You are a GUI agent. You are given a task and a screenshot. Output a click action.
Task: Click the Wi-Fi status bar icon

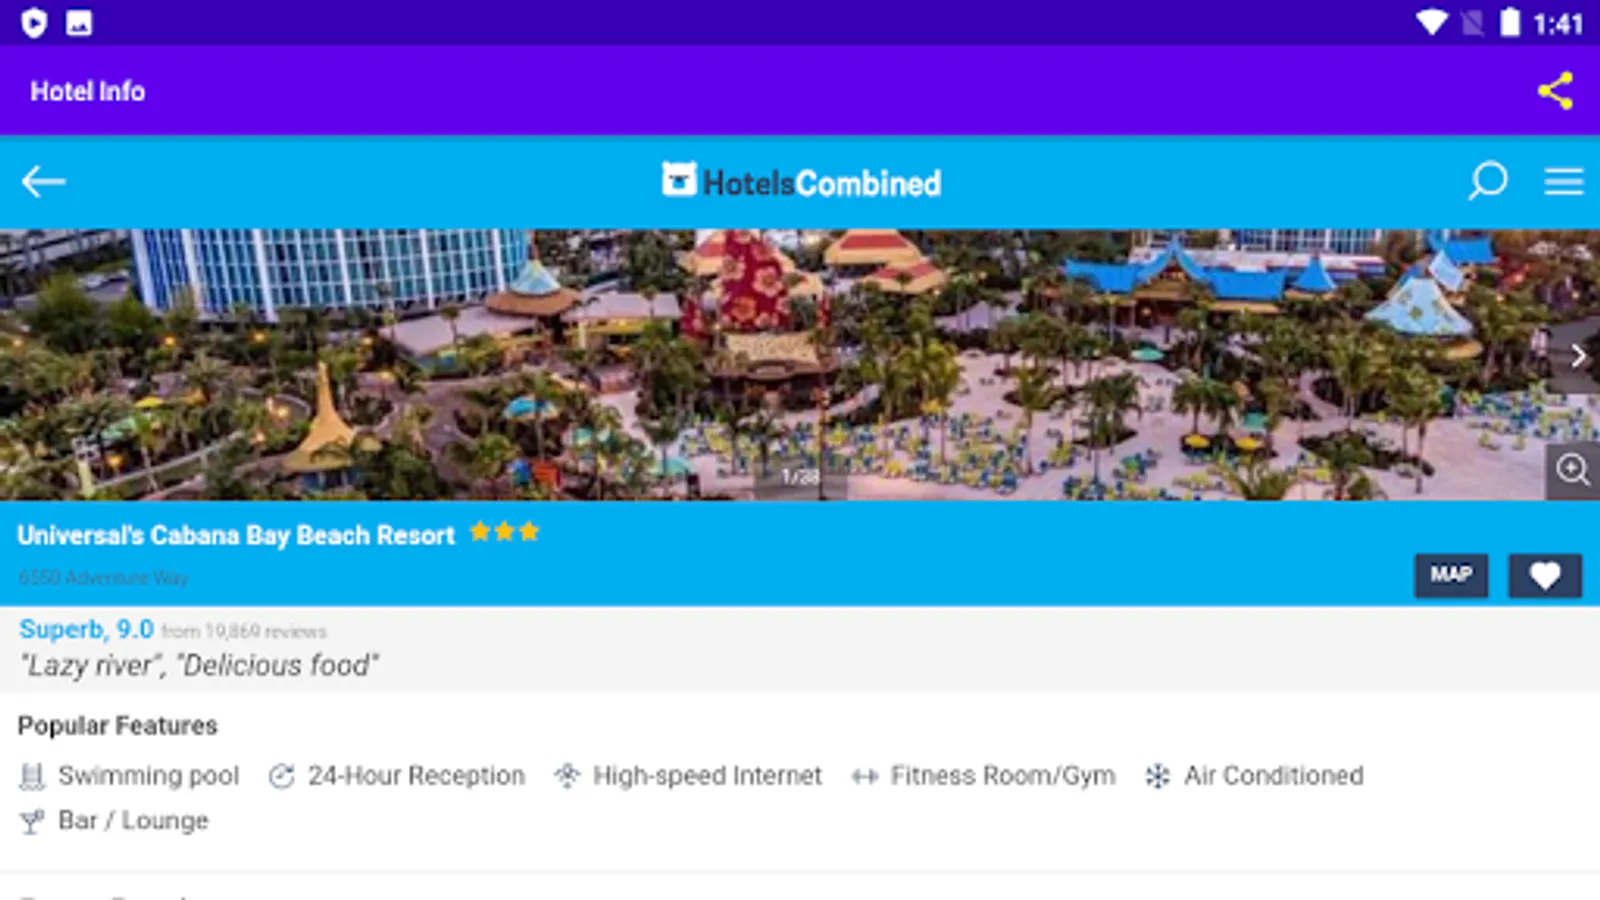coord(1431,22)
